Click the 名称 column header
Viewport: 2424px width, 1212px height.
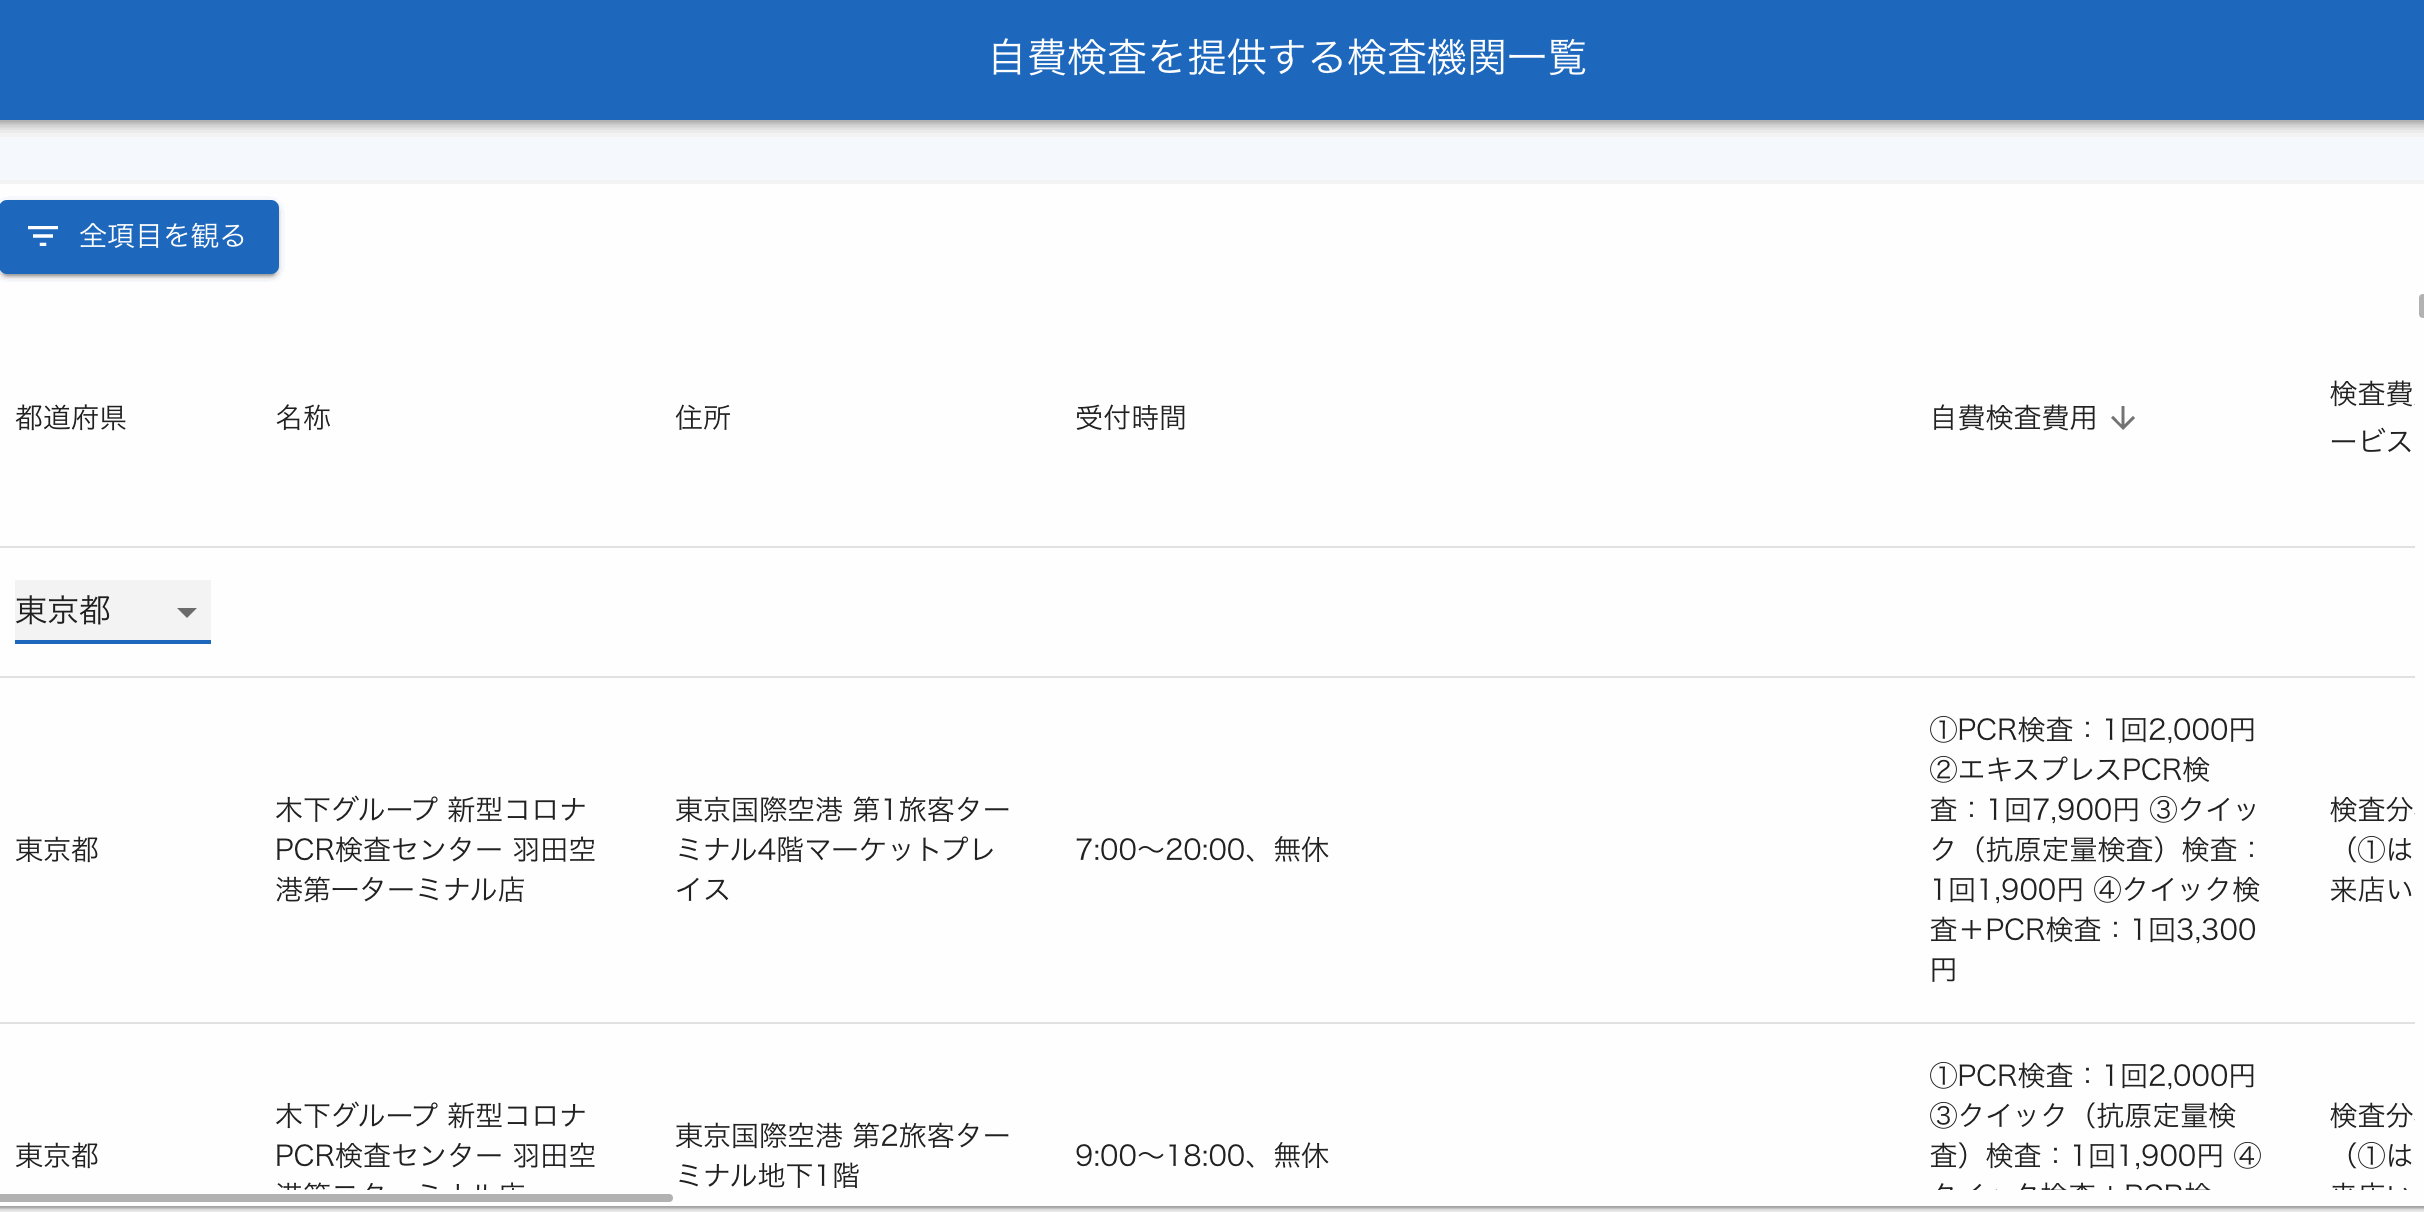303,418
